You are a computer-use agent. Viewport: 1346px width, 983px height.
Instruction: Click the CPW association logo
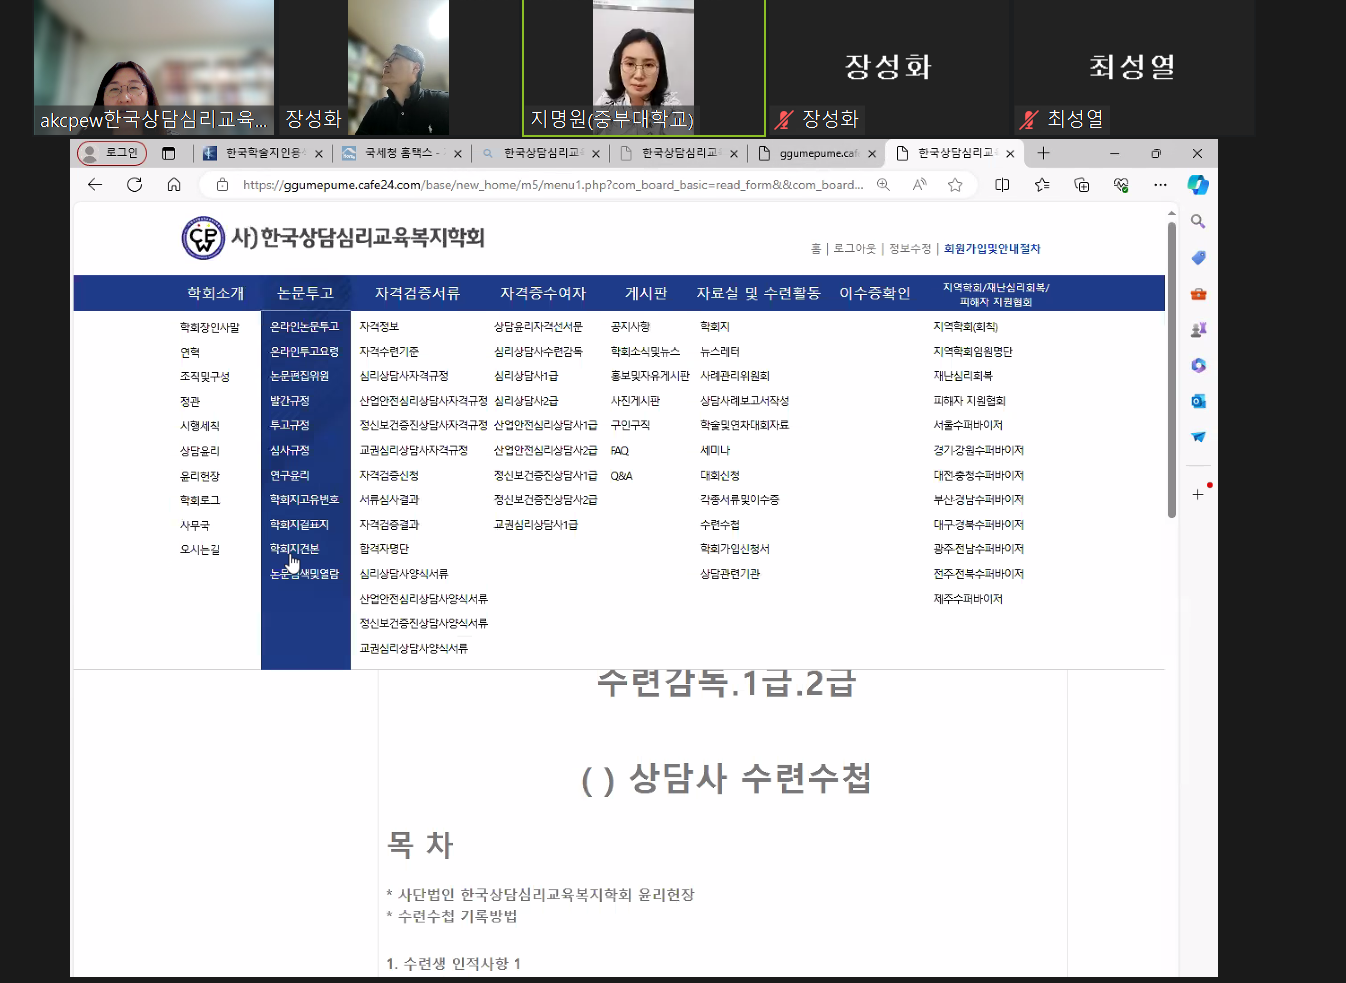203,238
